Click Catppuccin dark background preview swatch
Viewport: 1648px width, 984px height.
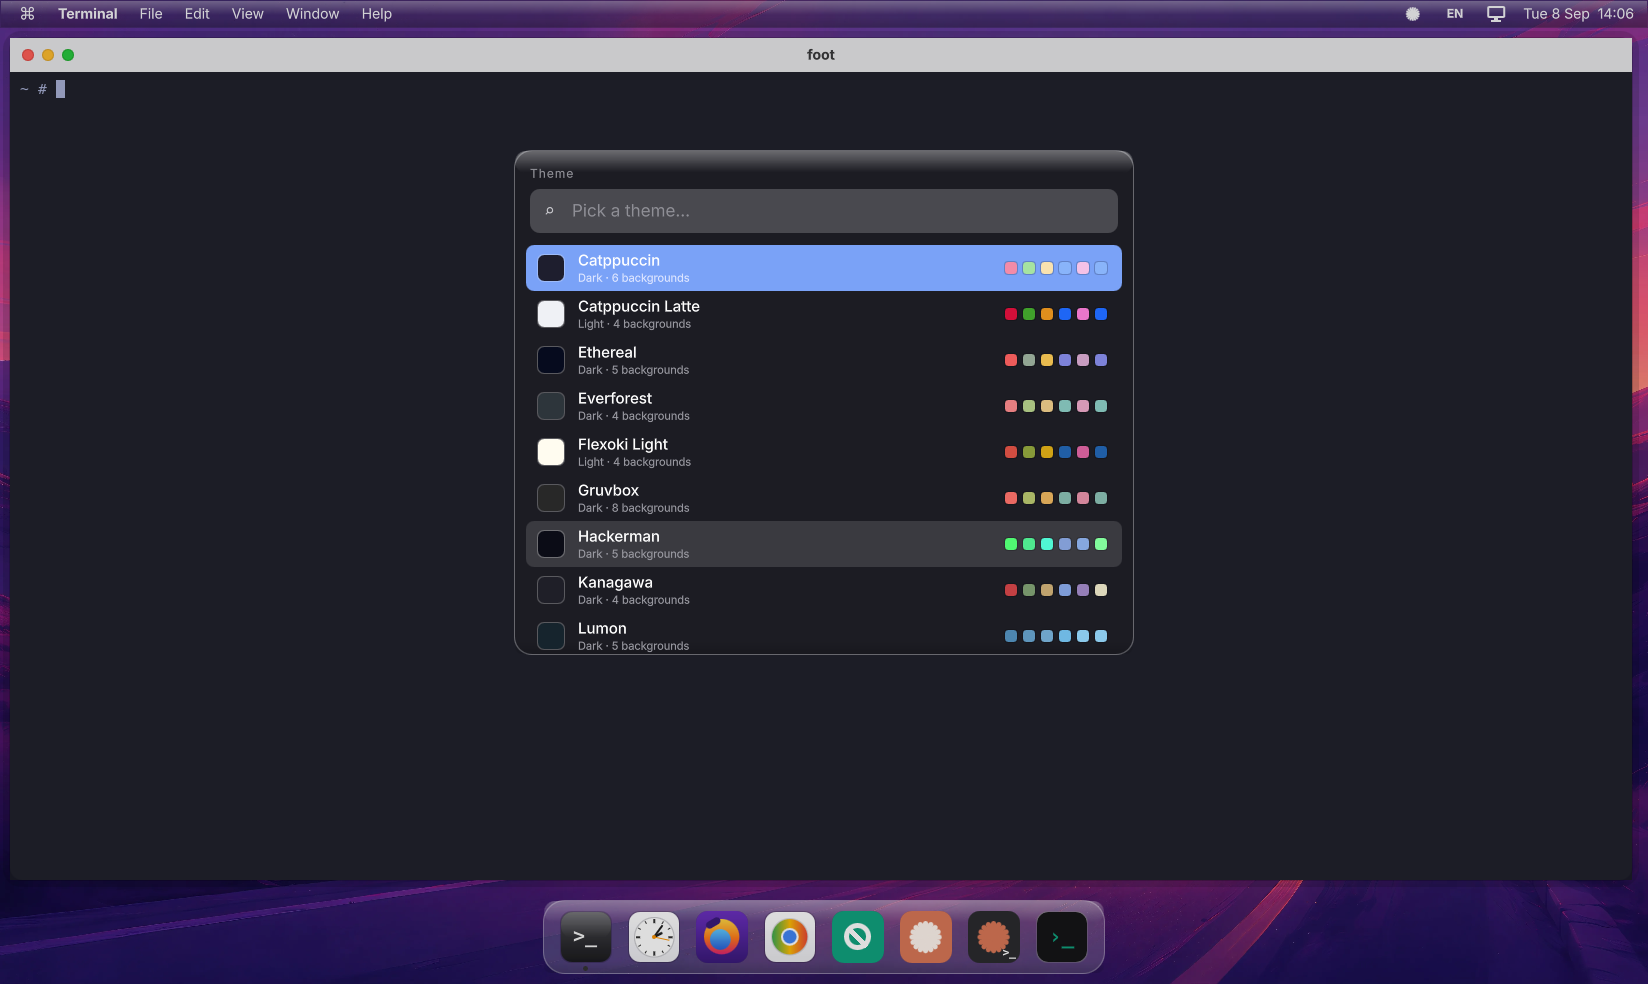coord(551,268)
